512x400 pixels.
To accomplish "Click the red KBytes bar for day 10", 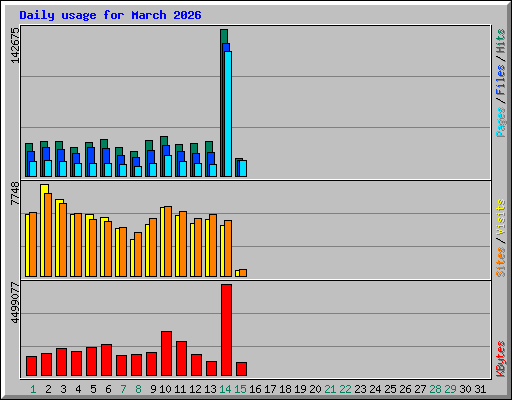I will (x=166, y=354).
